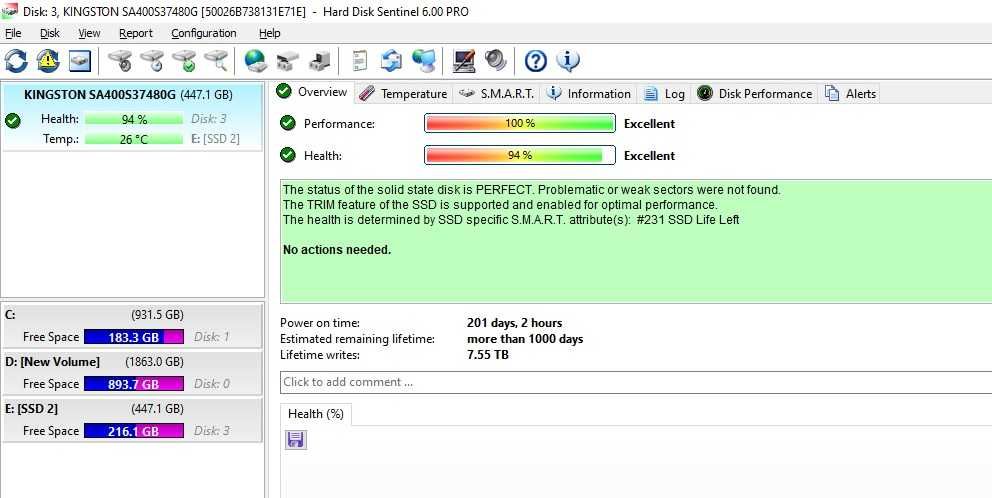Click the disk with green checkmark icon
This screenshot has width=992, height=498.
click(x=184, y=61)
